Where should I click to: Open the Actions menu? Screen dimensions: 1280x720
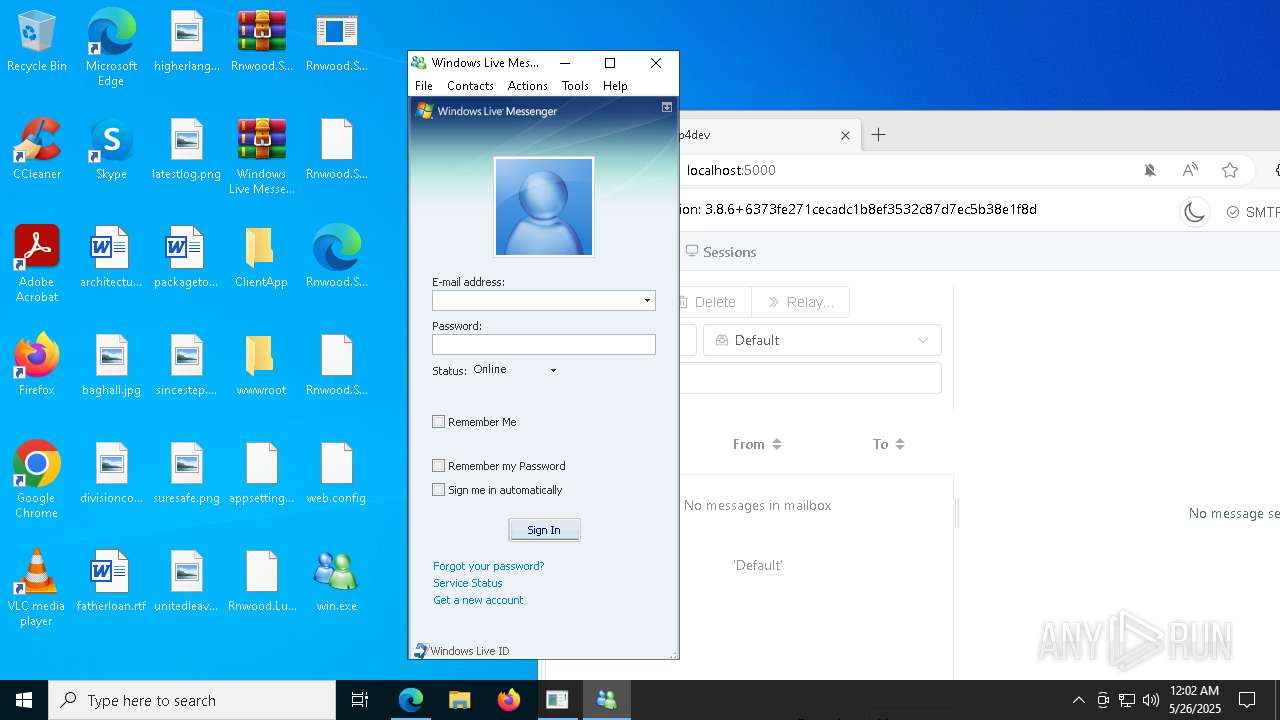(x=527, y=86)
